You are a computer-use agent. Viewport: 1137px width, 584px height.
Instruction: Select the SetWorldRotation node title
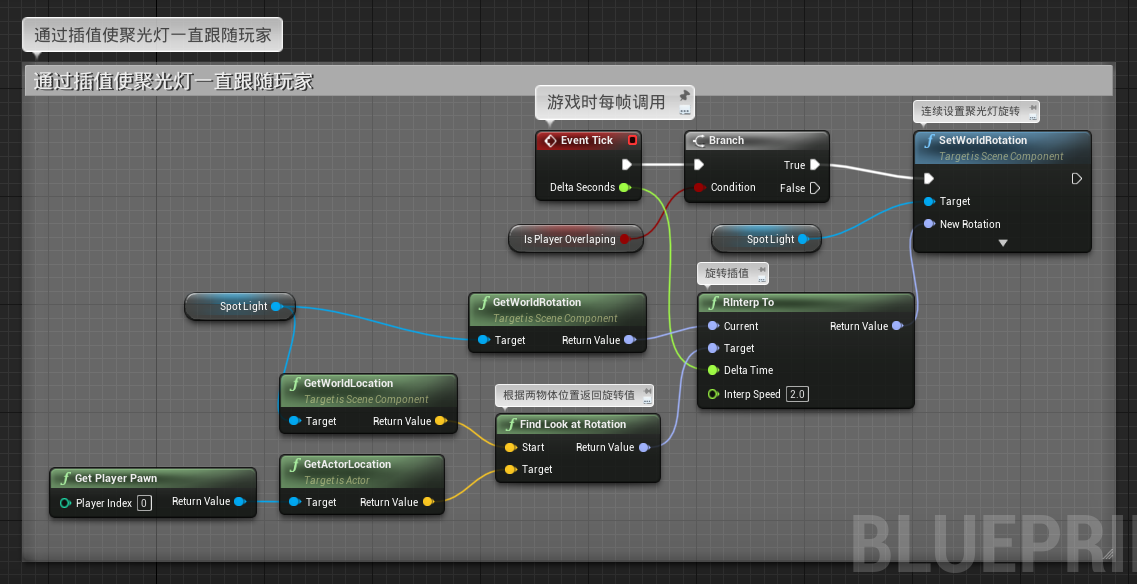[x=983, y=140]
